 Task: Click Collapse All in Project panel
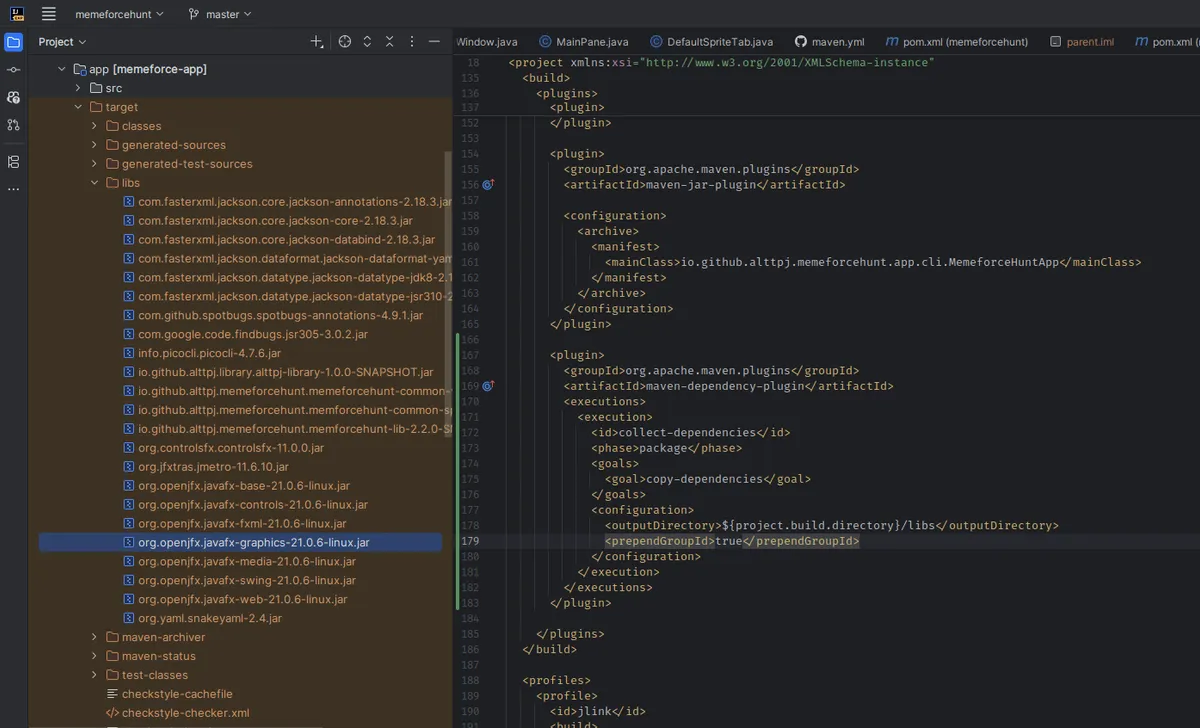pyautogui.click(x=388, y=41)
